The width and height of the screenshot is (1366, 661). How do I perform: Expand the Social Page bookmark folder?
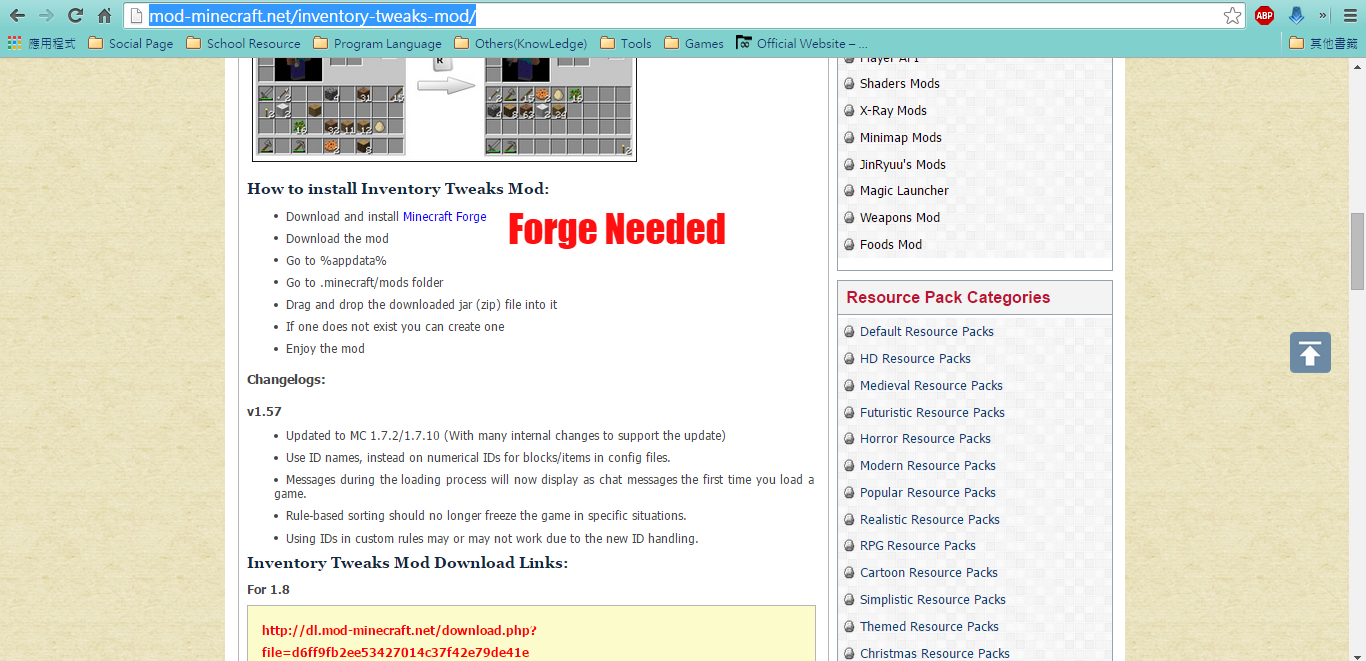click(x=131, y=43)
